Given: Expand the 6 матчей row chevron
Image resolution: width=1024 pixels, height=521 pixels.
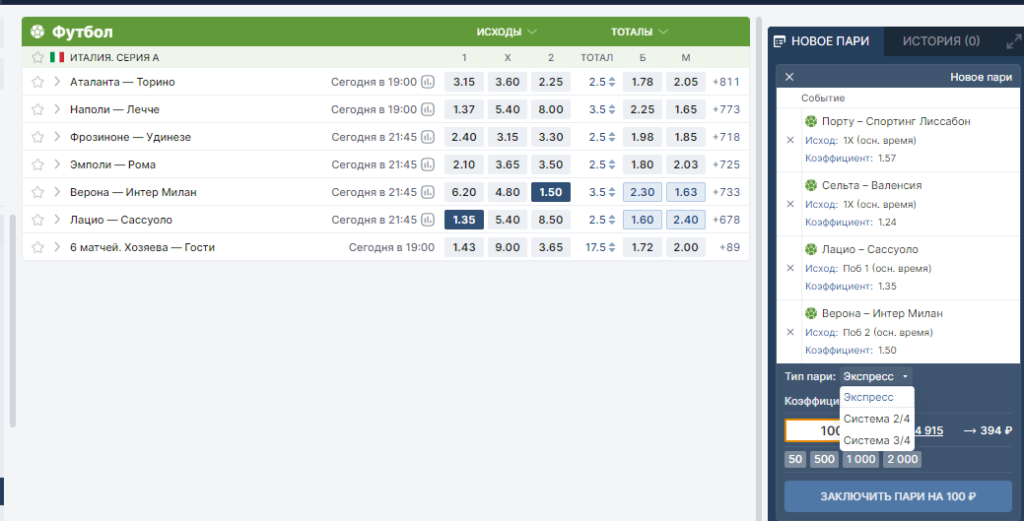Looking at the screenshot, I should [x=57, y=247].
